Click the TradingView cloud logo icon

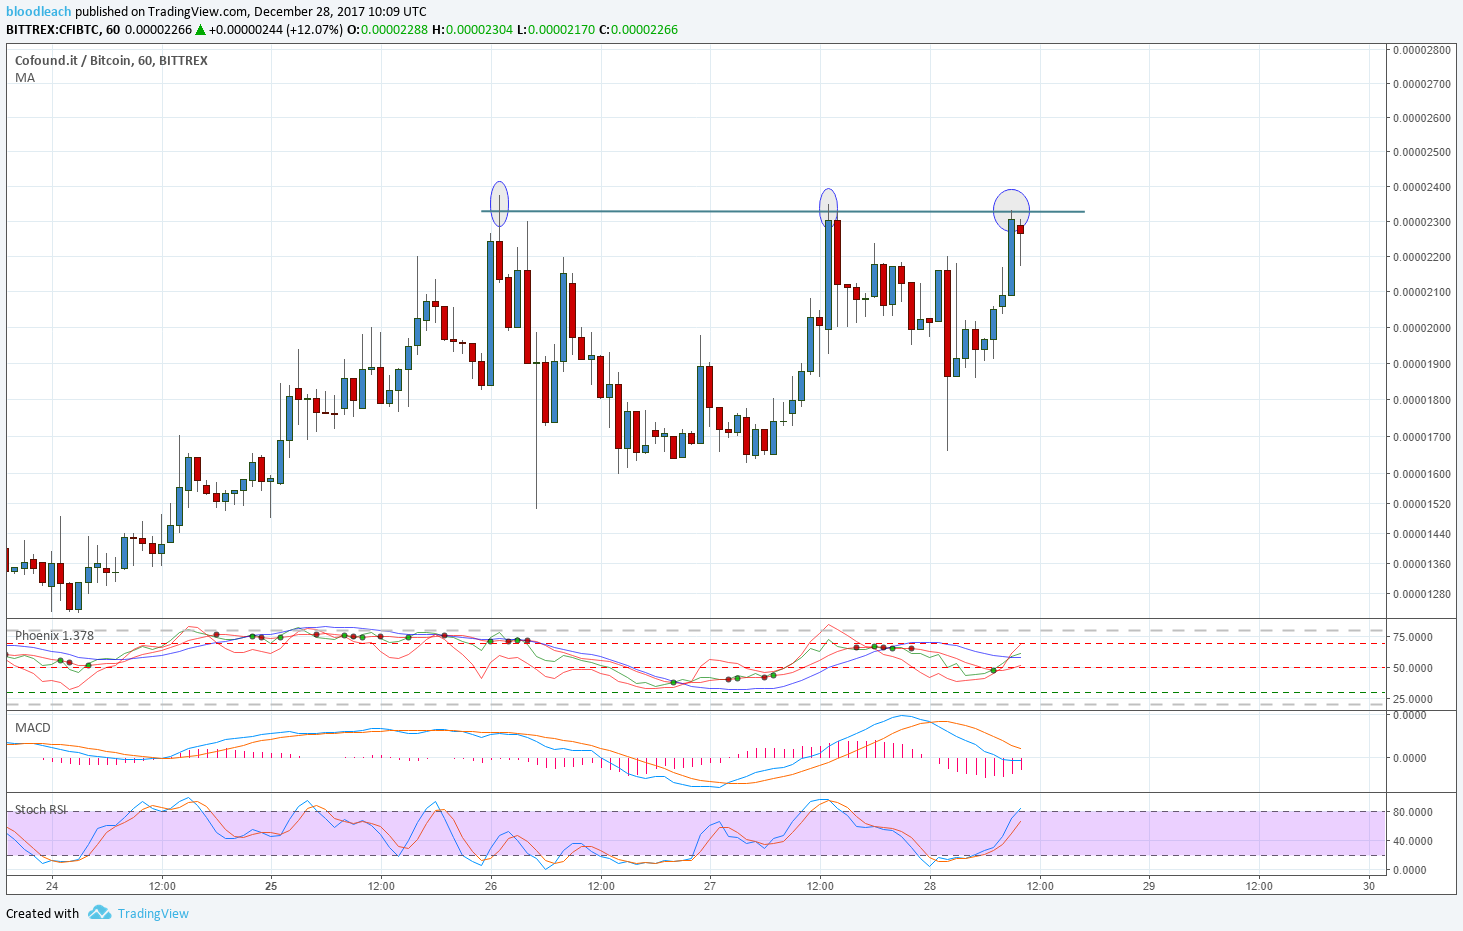point(99,913)
